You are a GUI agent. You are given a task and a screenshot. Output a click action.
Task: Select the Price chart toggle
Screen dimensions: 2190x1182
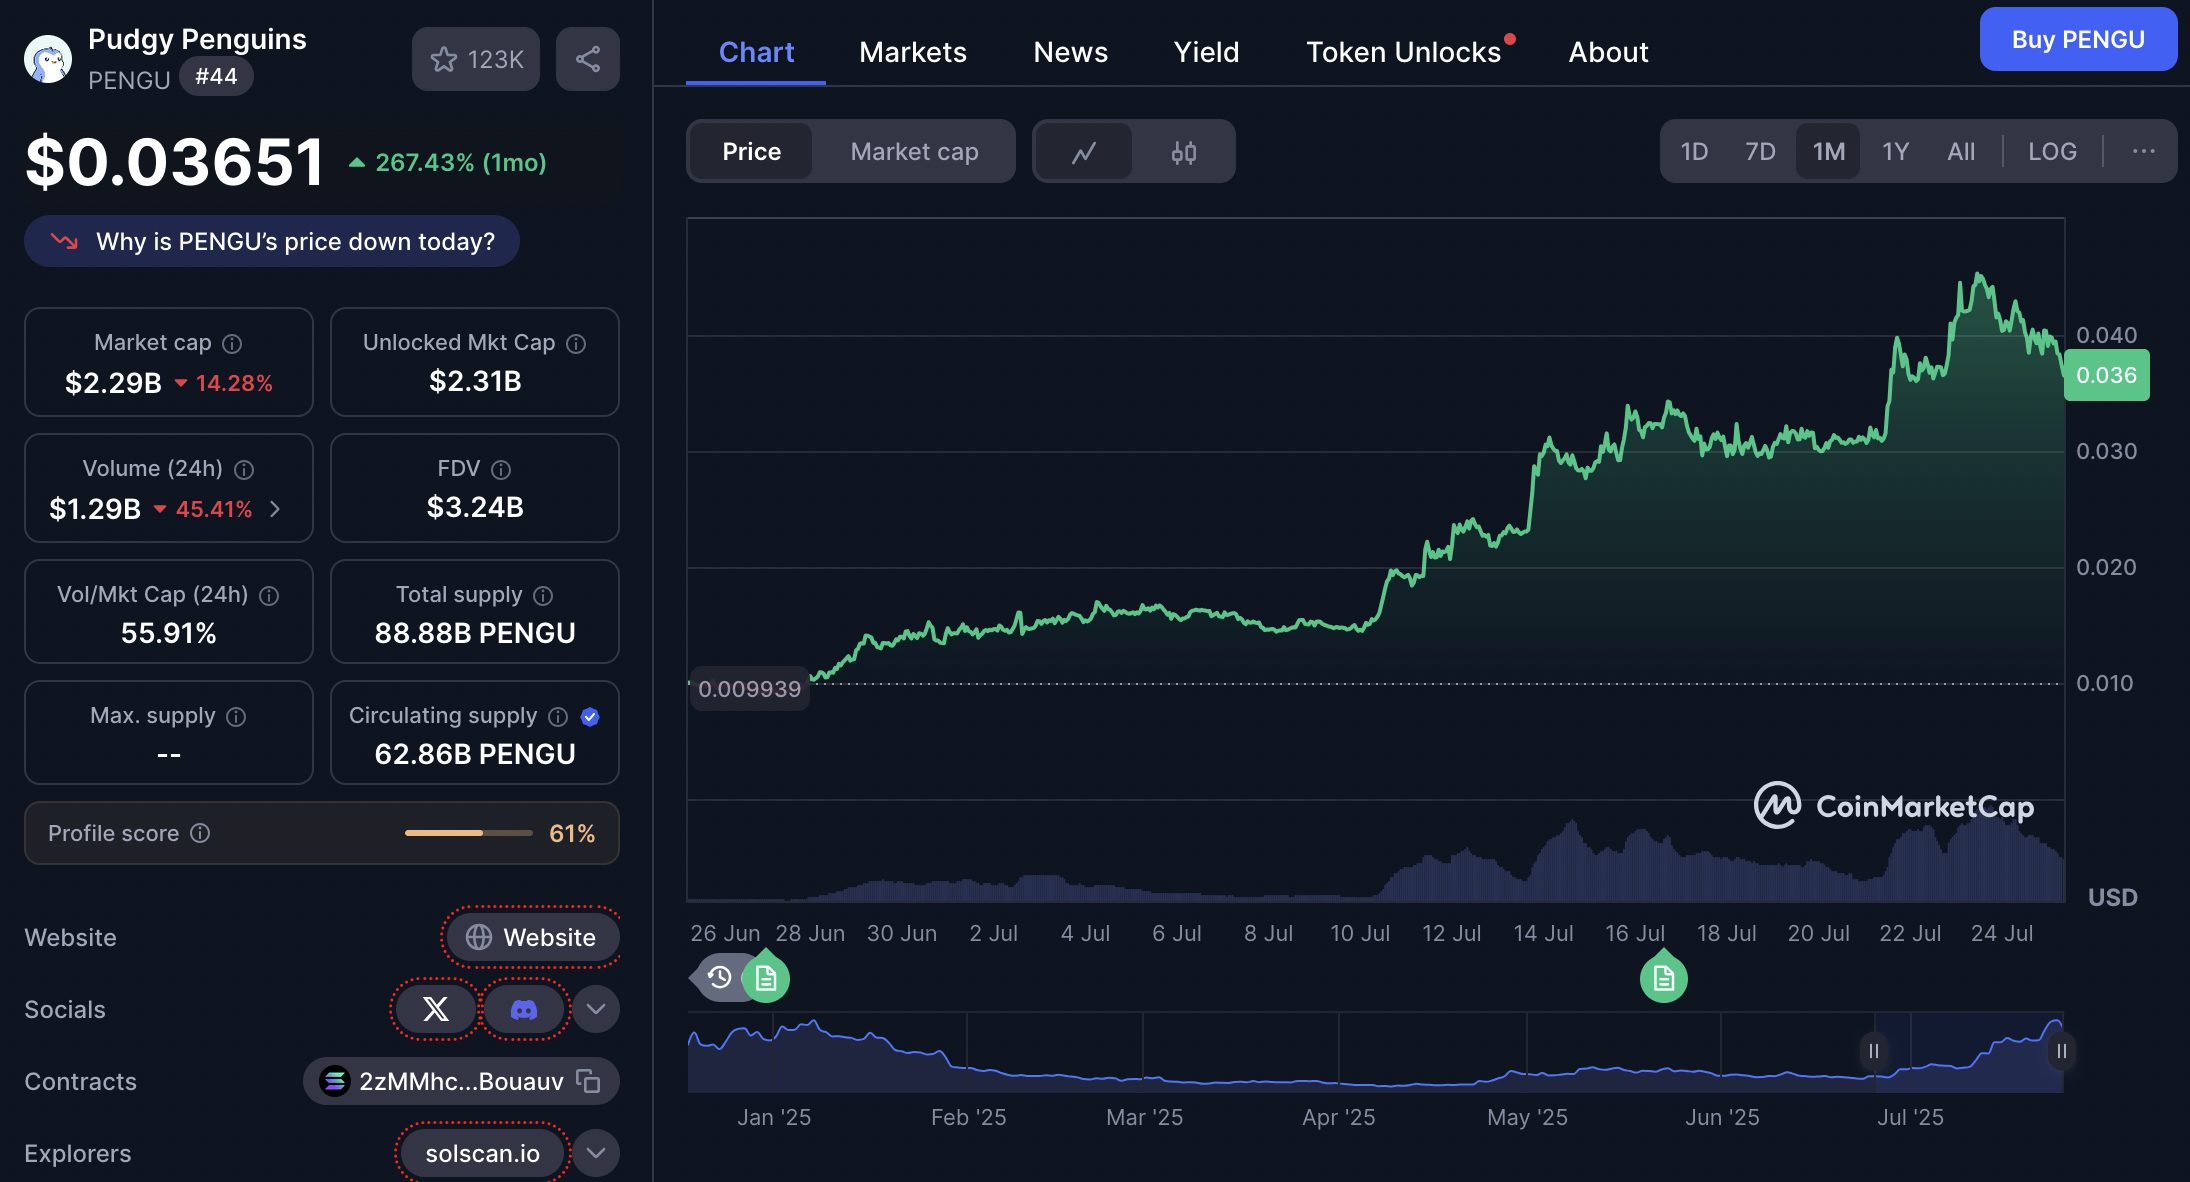tap(751, 152)
